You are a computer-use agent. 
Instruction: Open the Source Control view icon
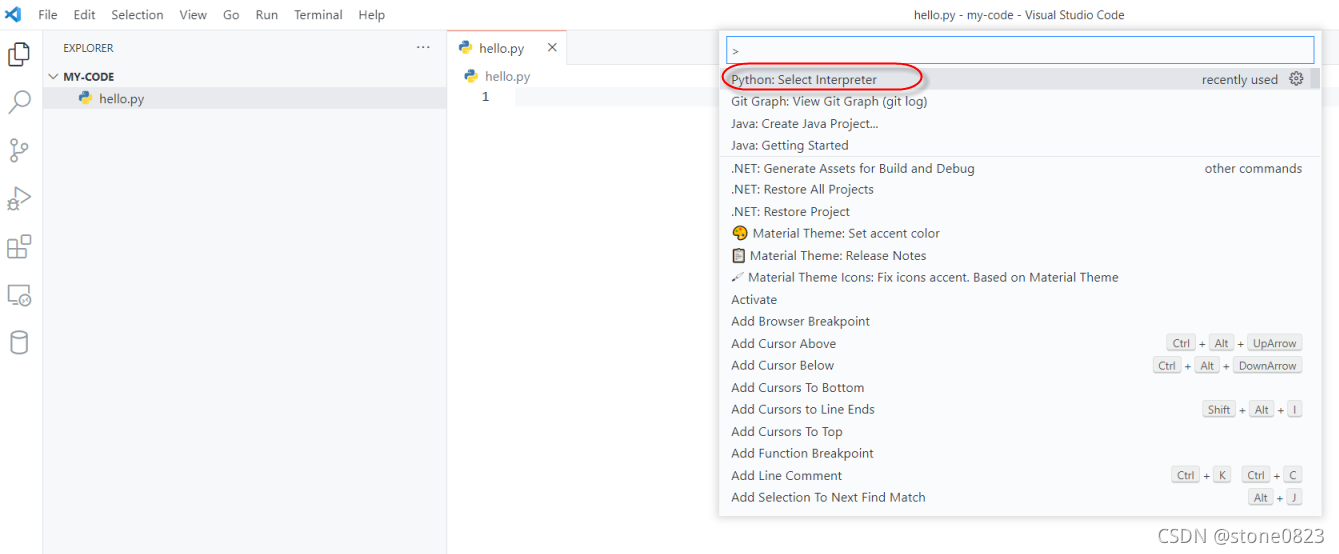(19, 150)
